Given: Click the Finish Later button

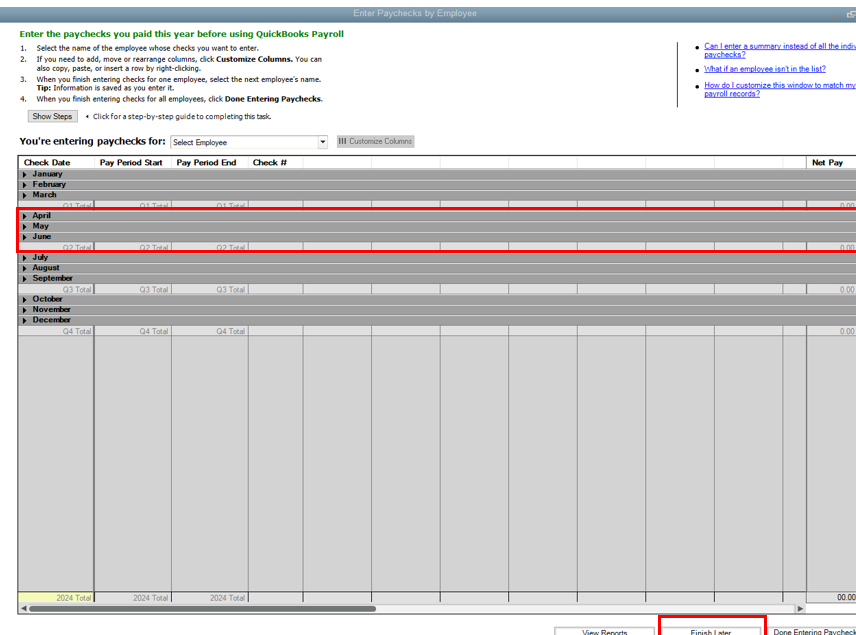Looking at the screenshot, I should coord(710,631).
